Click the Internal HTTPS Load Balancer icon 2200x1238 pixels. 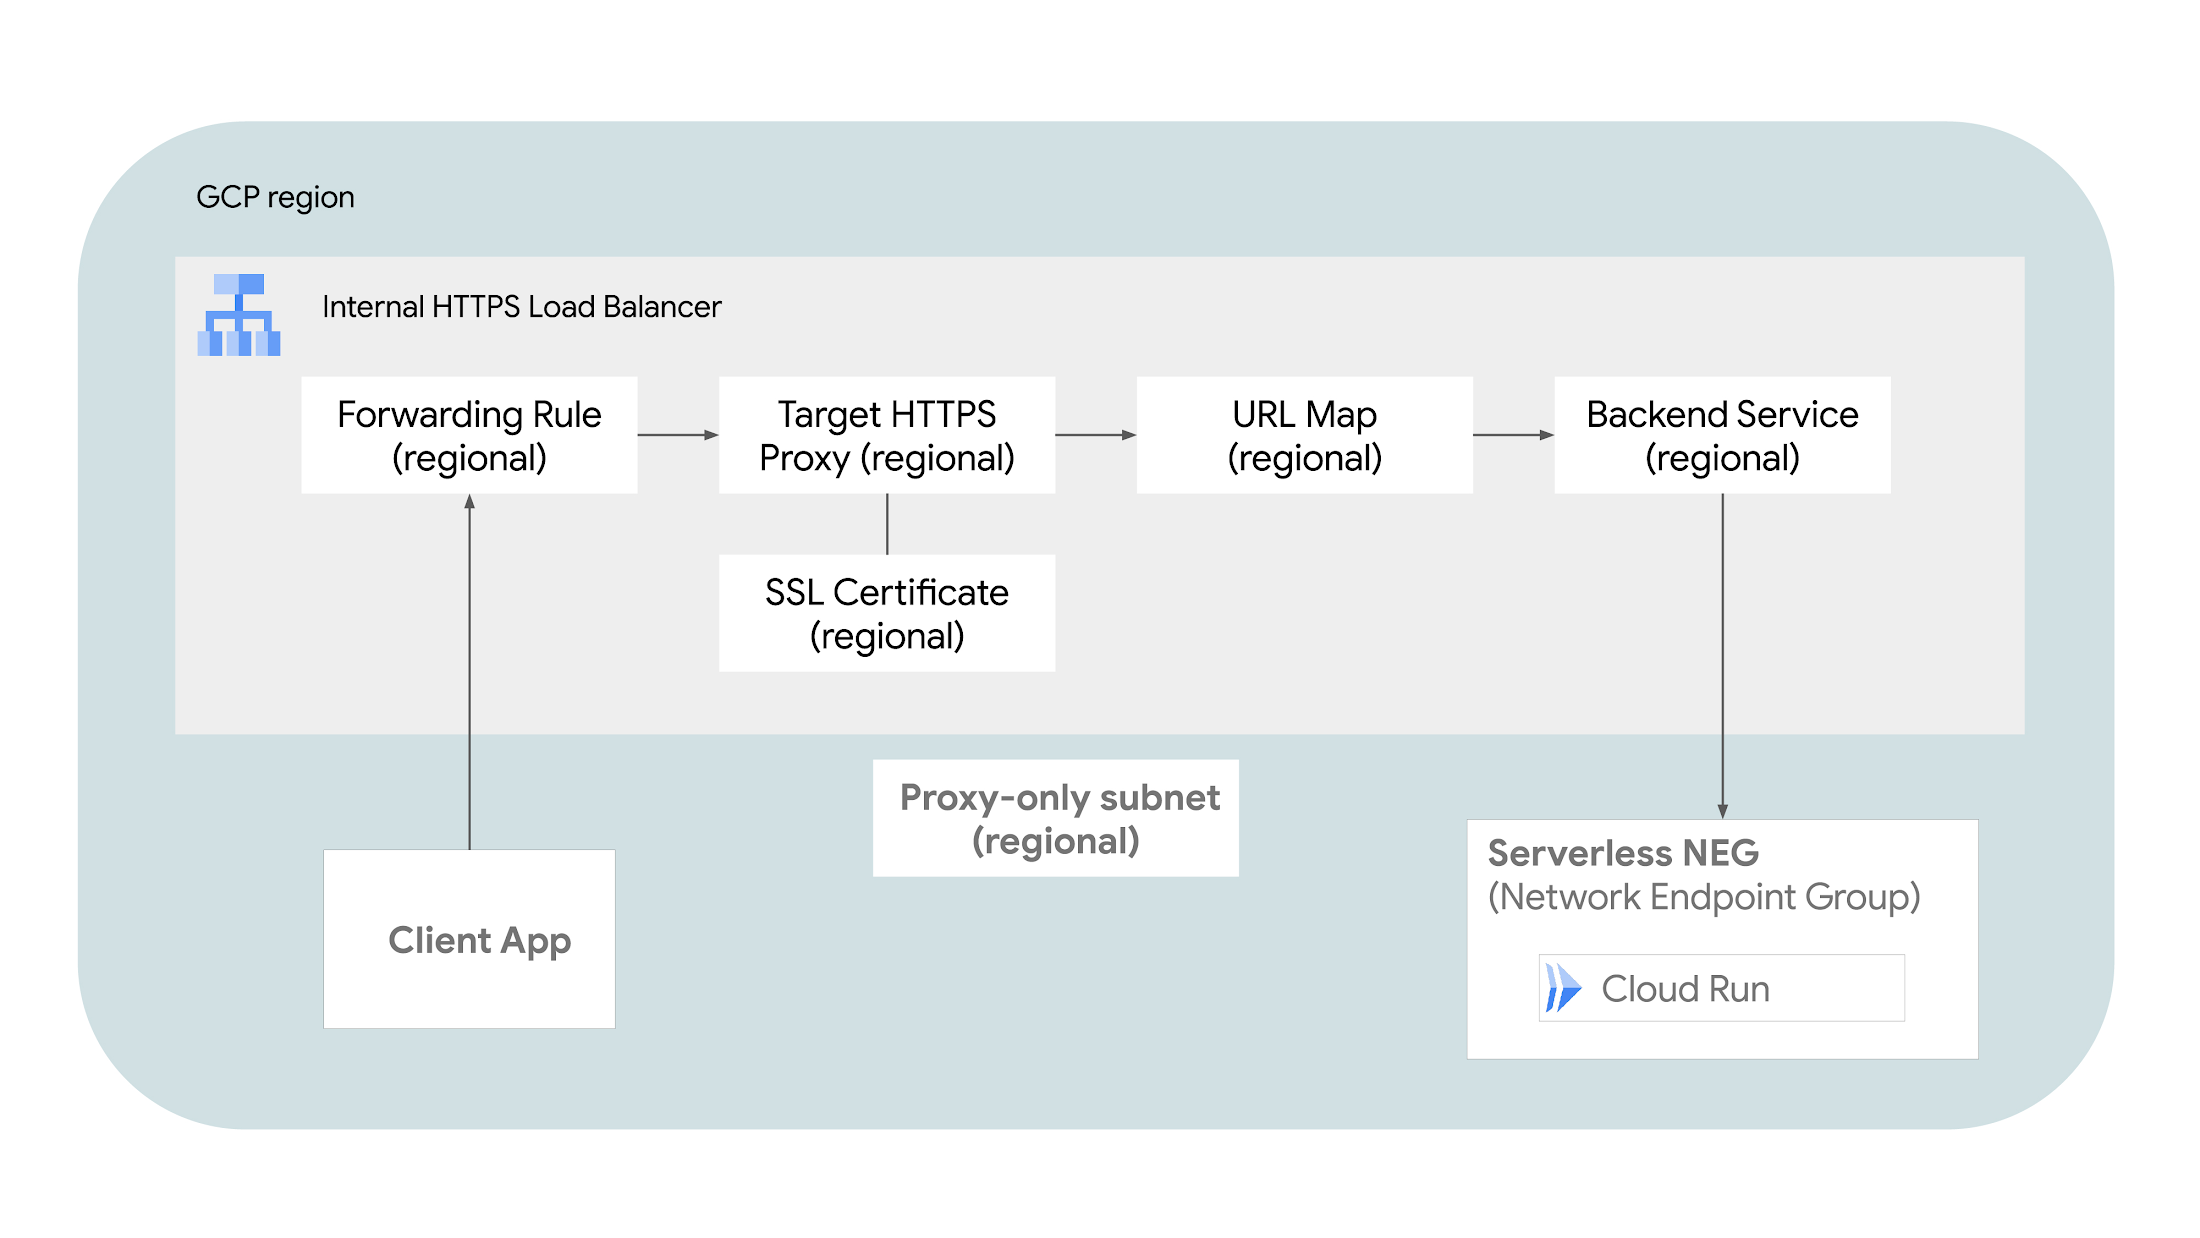[239, 315]
